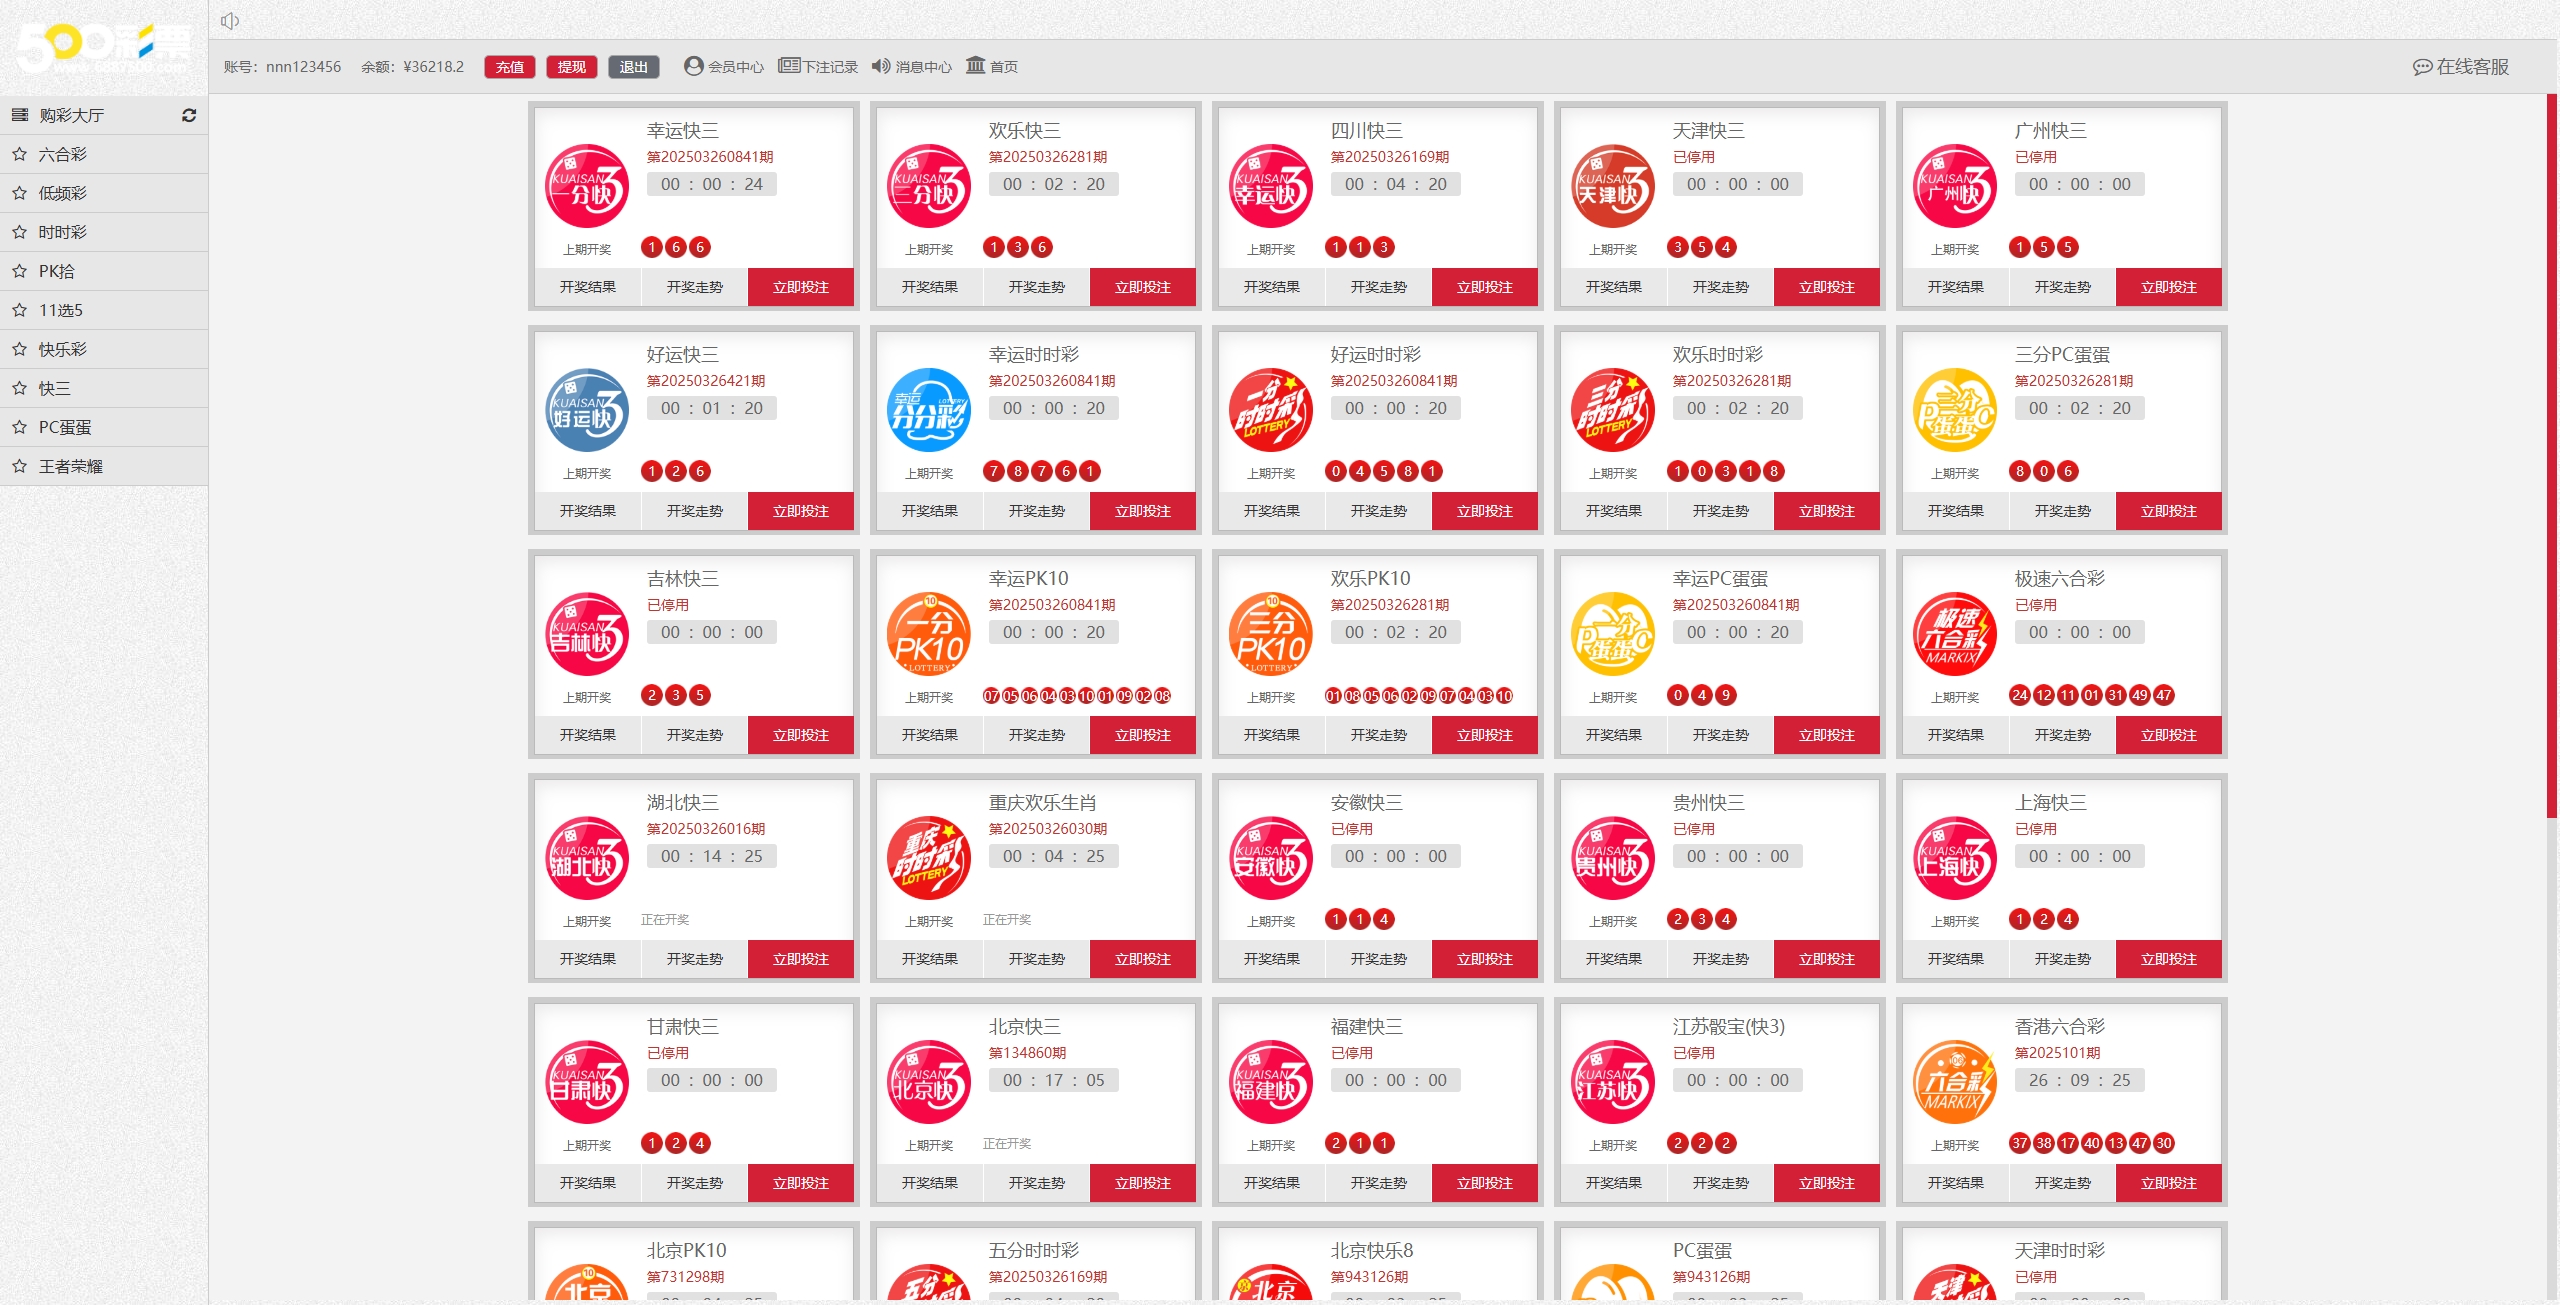Viewport: 2560px width, 1305px height.
Task: Open 会员中心 member center icon
Action: [x=693, y=66]
